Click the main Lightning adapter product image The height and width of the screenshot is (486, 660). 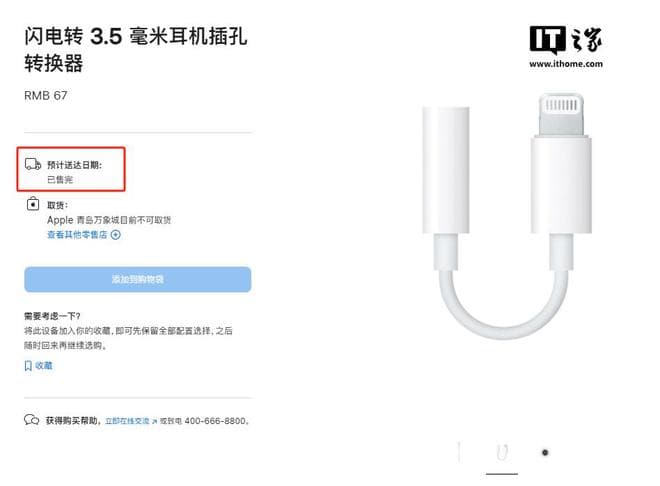pos(507,216)
